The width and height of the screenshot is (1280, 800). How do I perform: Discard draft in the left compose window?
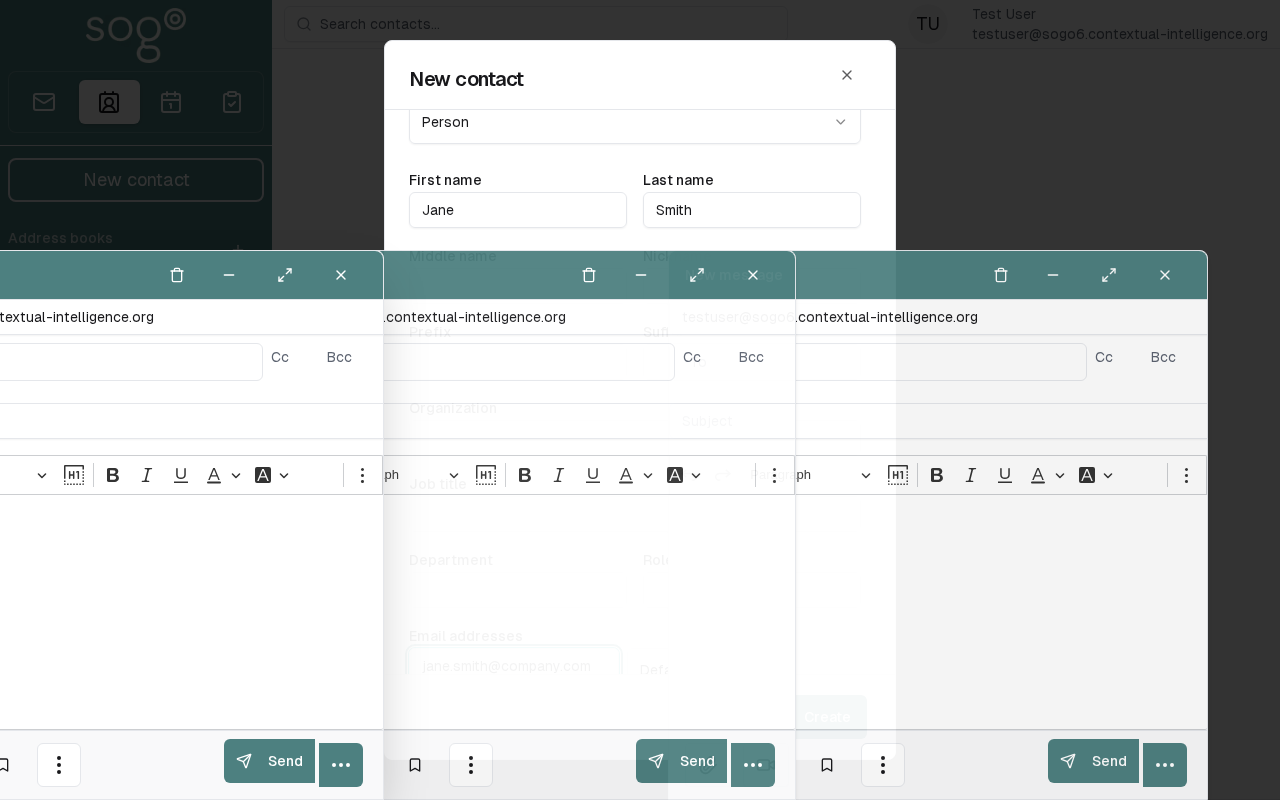pyautogui.click(x=177, y=275)
